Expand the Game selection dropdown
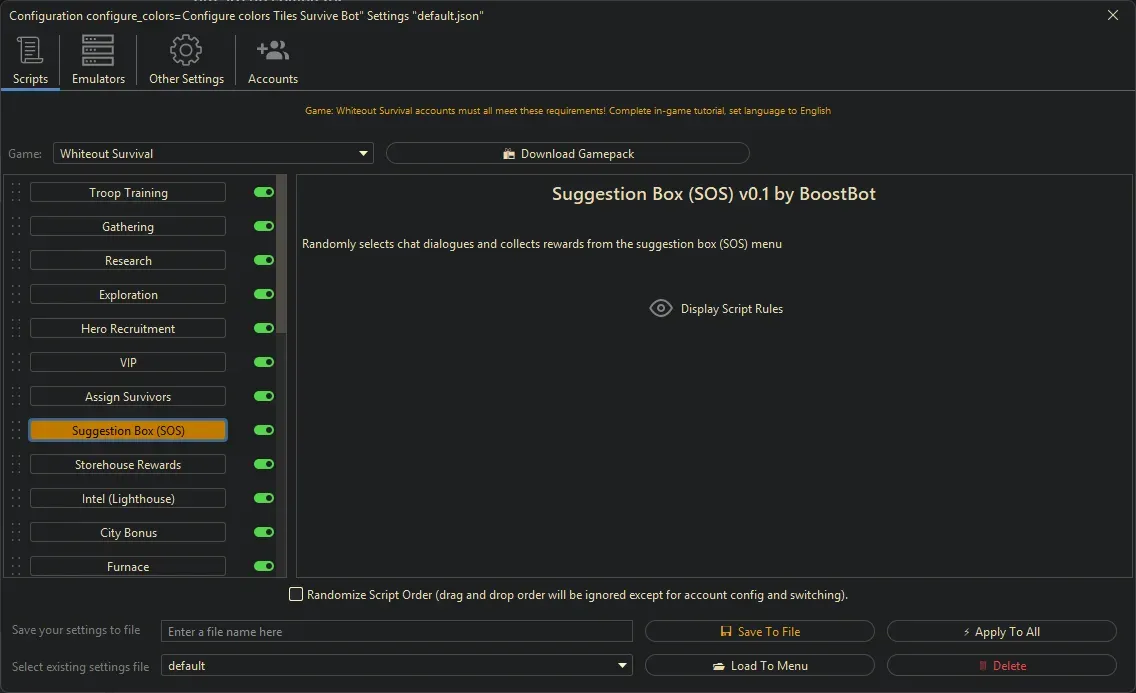Screen dimensions: 1136x693 coord(363,154)
